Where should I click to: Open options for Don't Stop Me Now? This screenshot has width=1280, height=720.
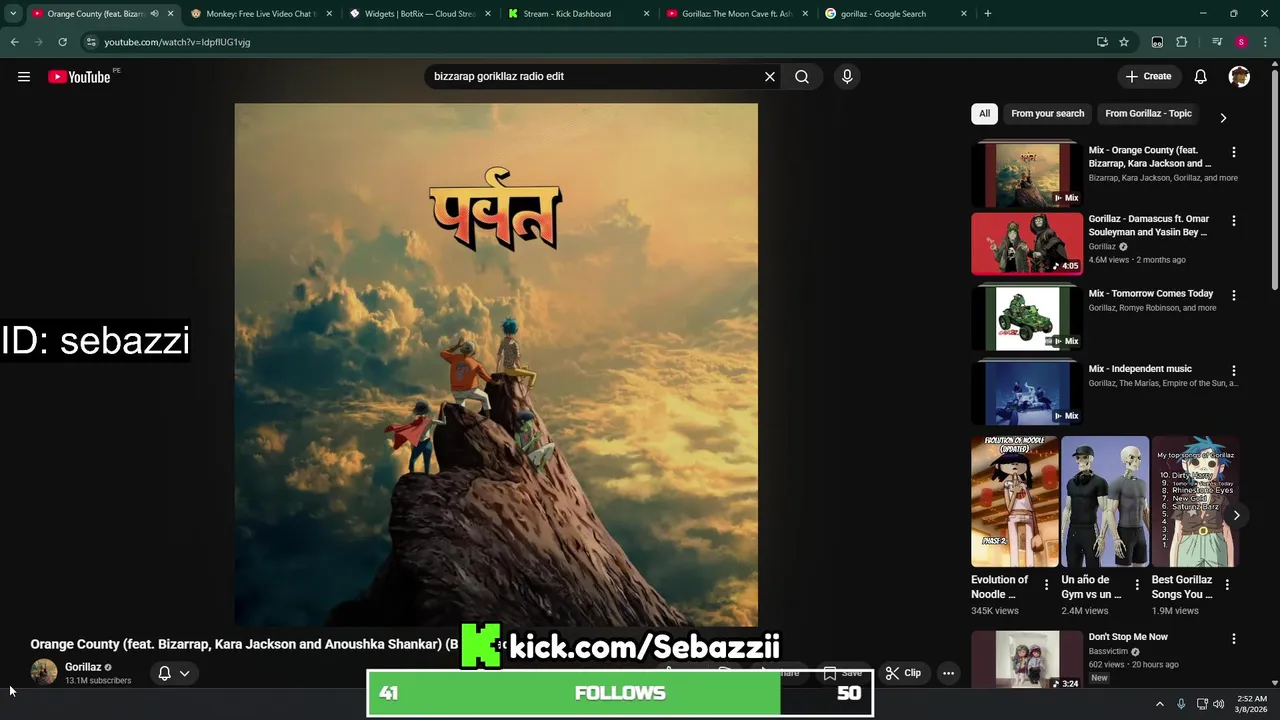[1234, 638]
